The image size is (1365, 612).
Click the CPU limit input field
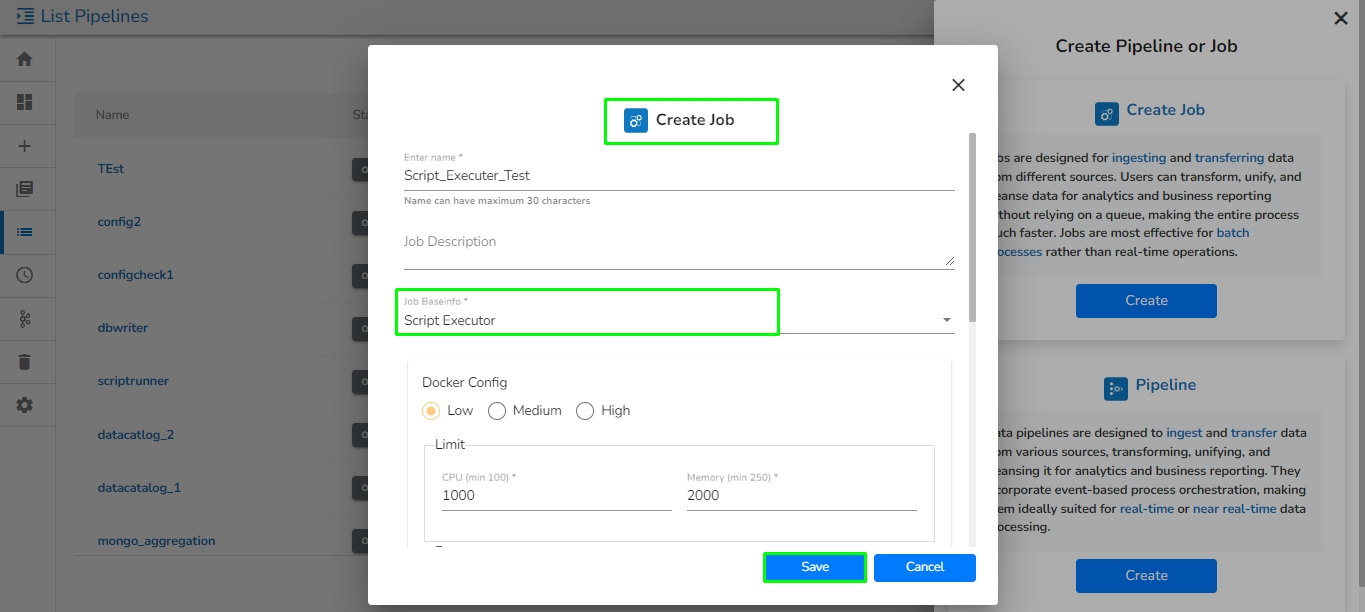556,496
